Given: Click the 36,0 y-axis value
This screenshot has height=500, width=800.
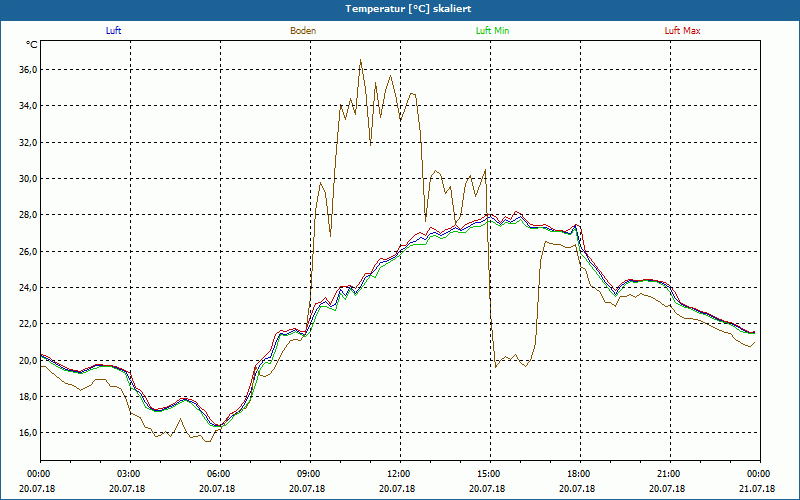Looking at the screenshot, I should tap(29, 69).
